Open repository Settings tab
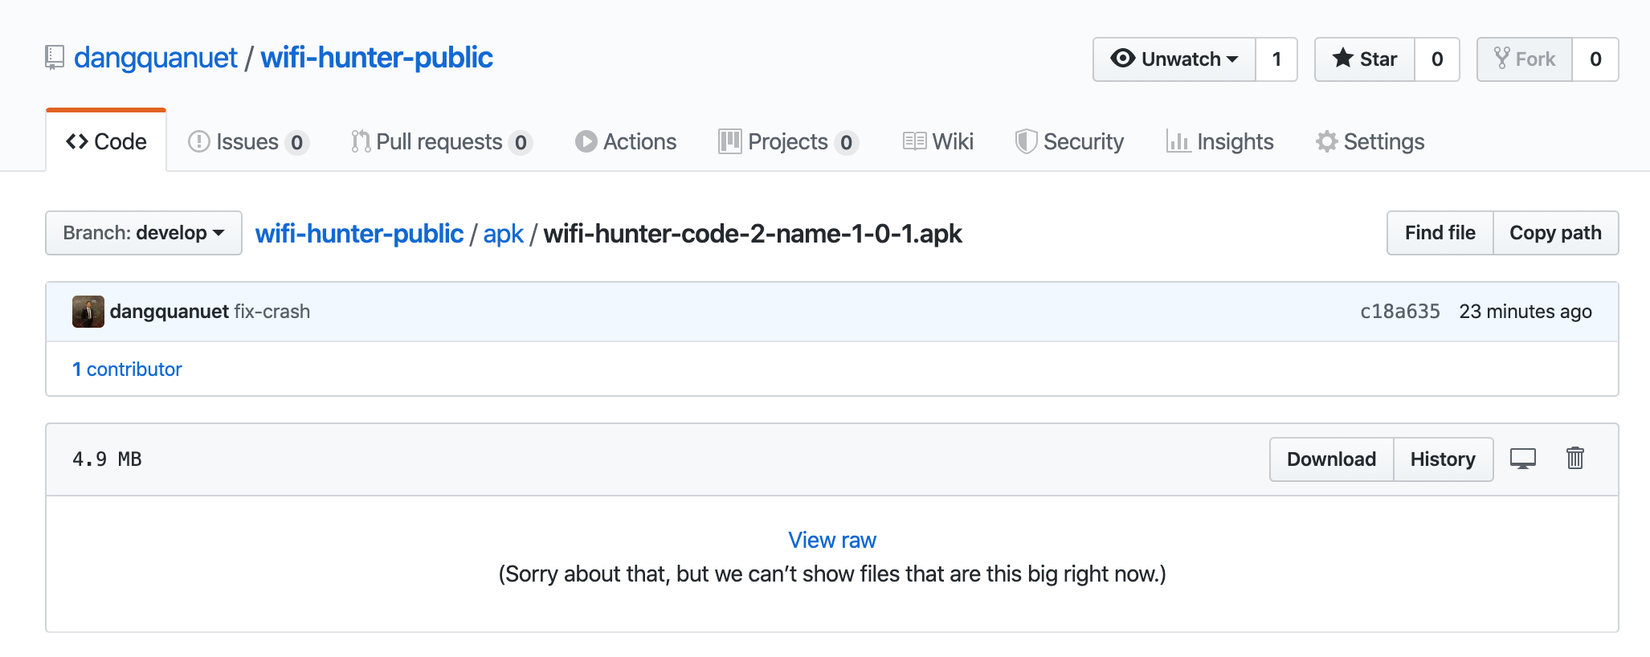Screen dimensions: 1650x657 (x=1370, y=142)
